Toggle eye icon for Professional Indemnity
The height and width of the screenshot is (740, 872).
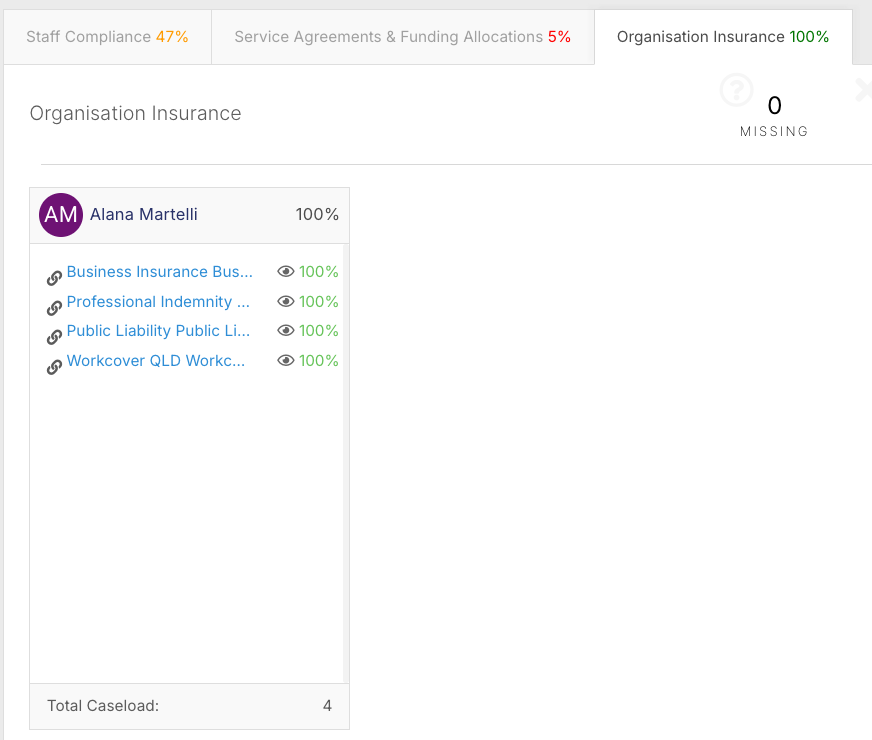[x=286, y=301]
